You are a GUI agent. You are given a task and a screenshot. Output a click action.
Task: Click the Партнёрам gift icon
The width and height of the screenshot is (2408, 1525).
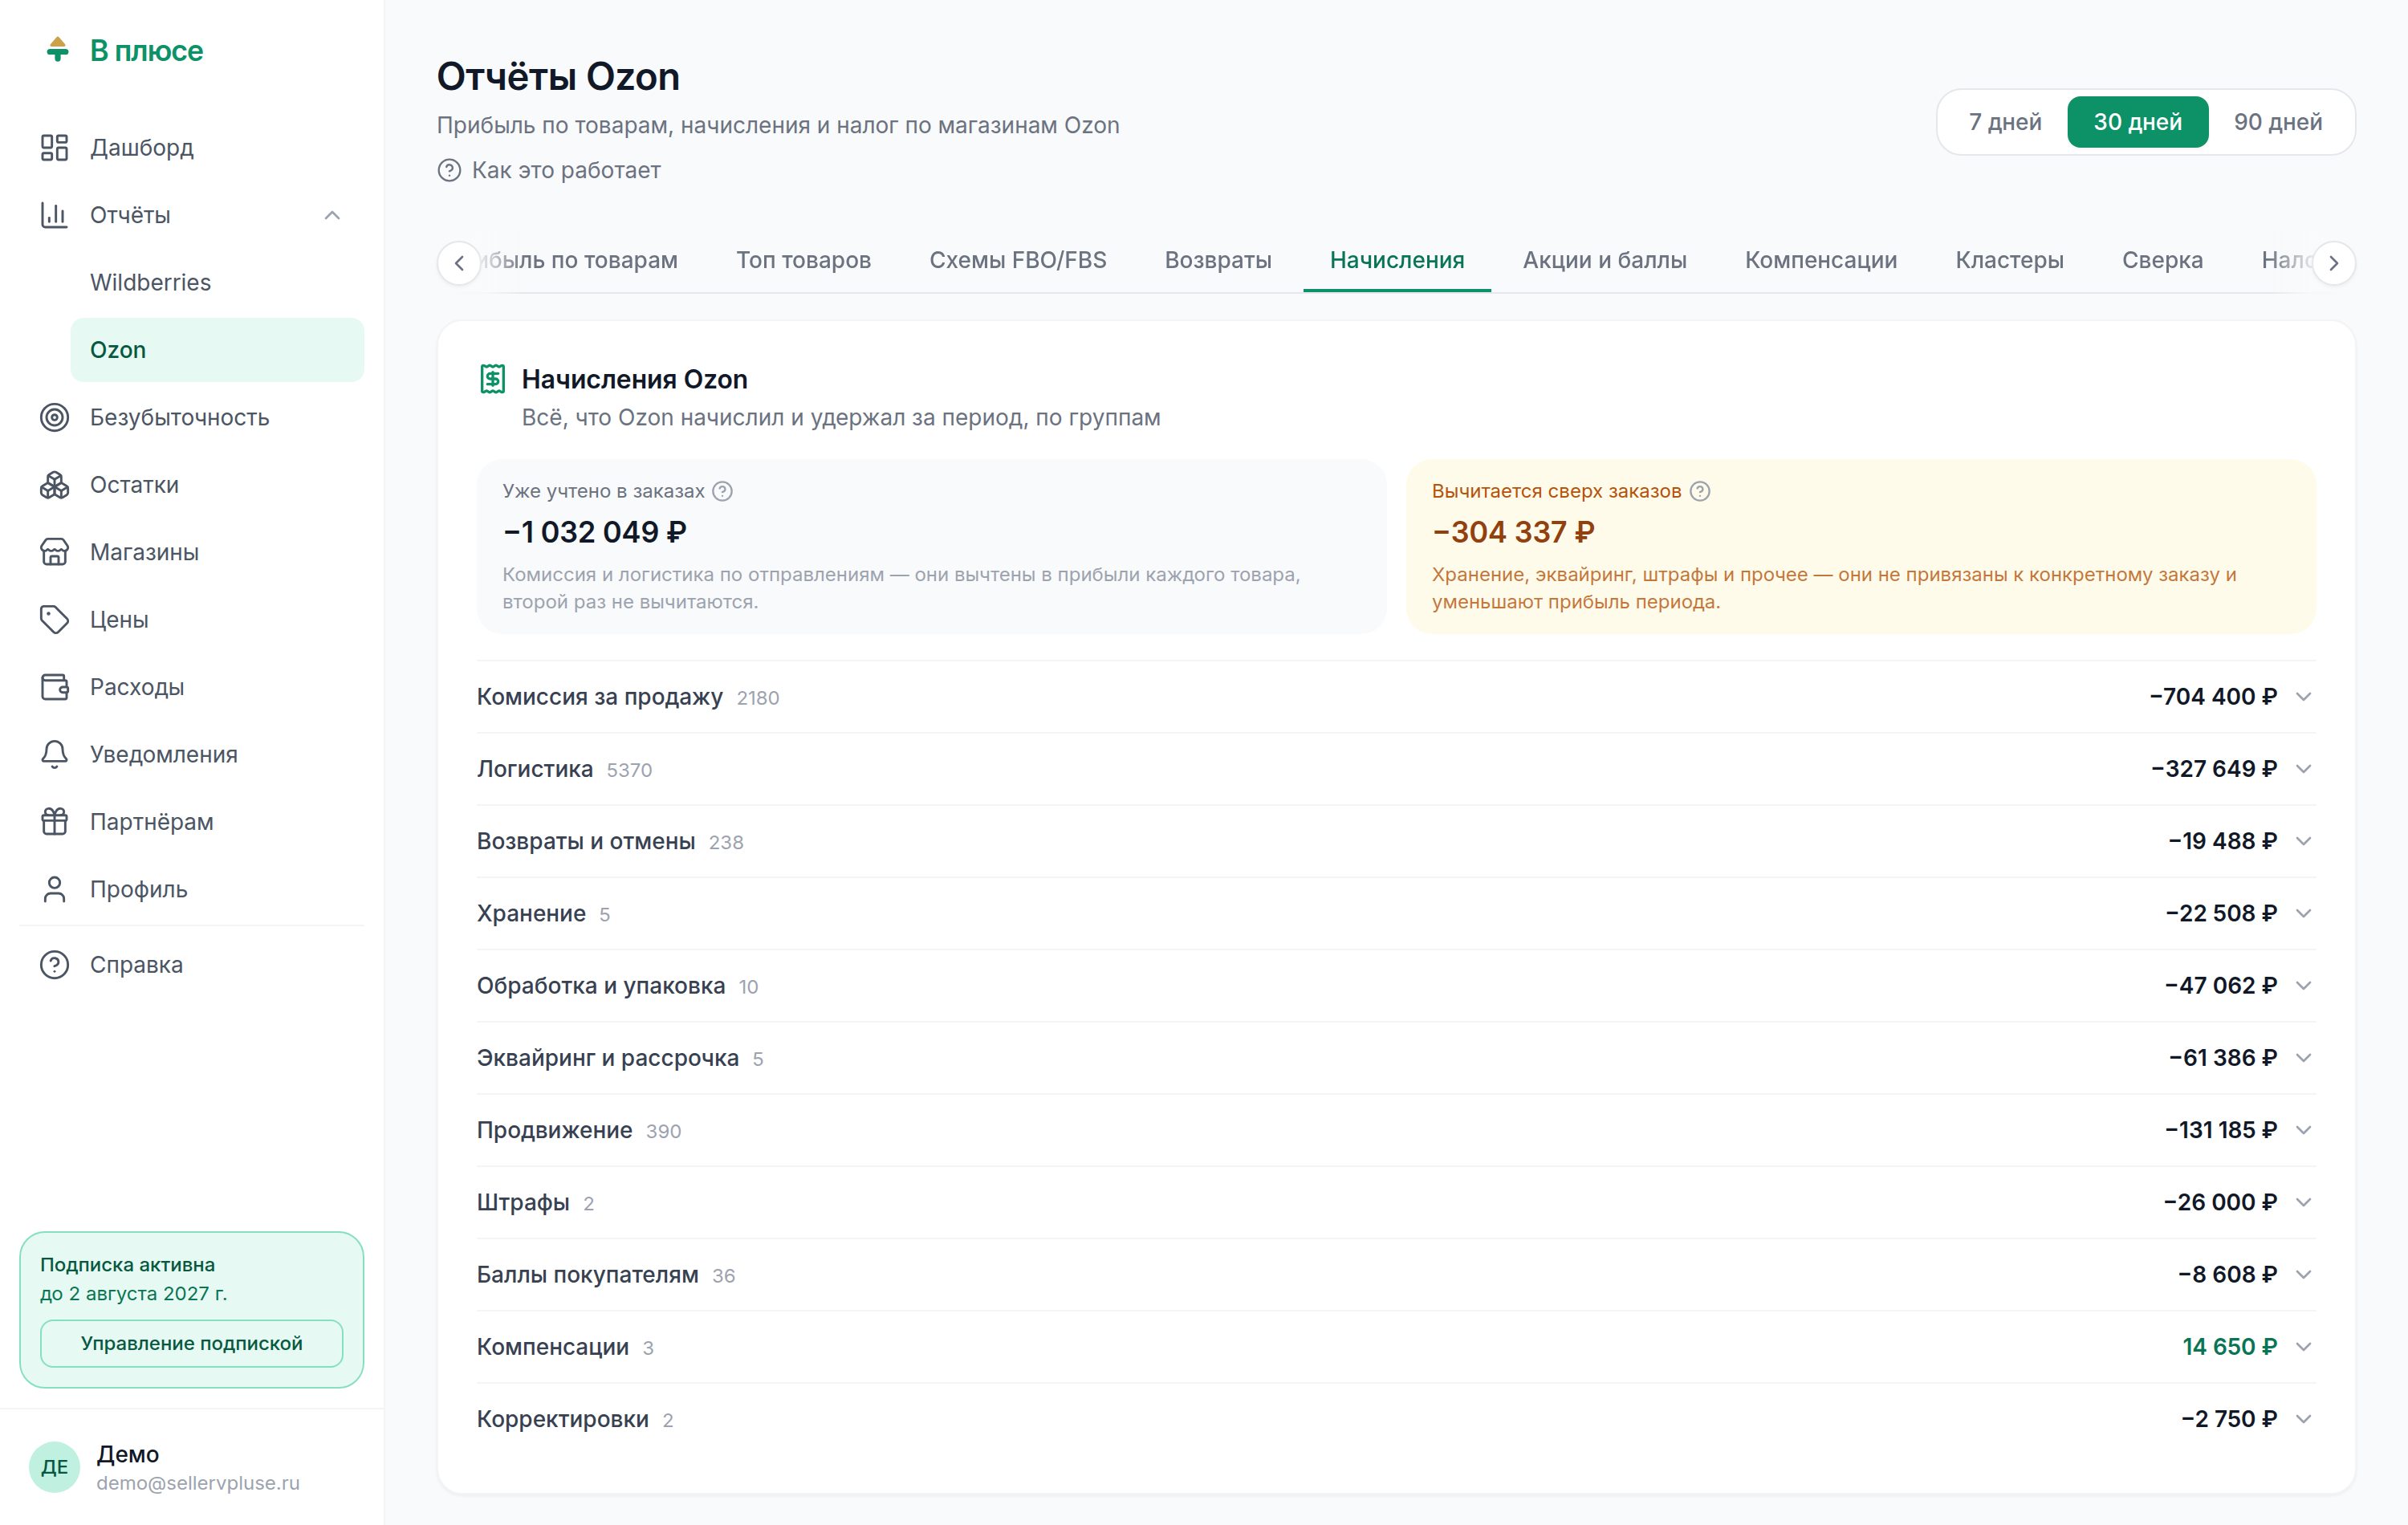54,822
